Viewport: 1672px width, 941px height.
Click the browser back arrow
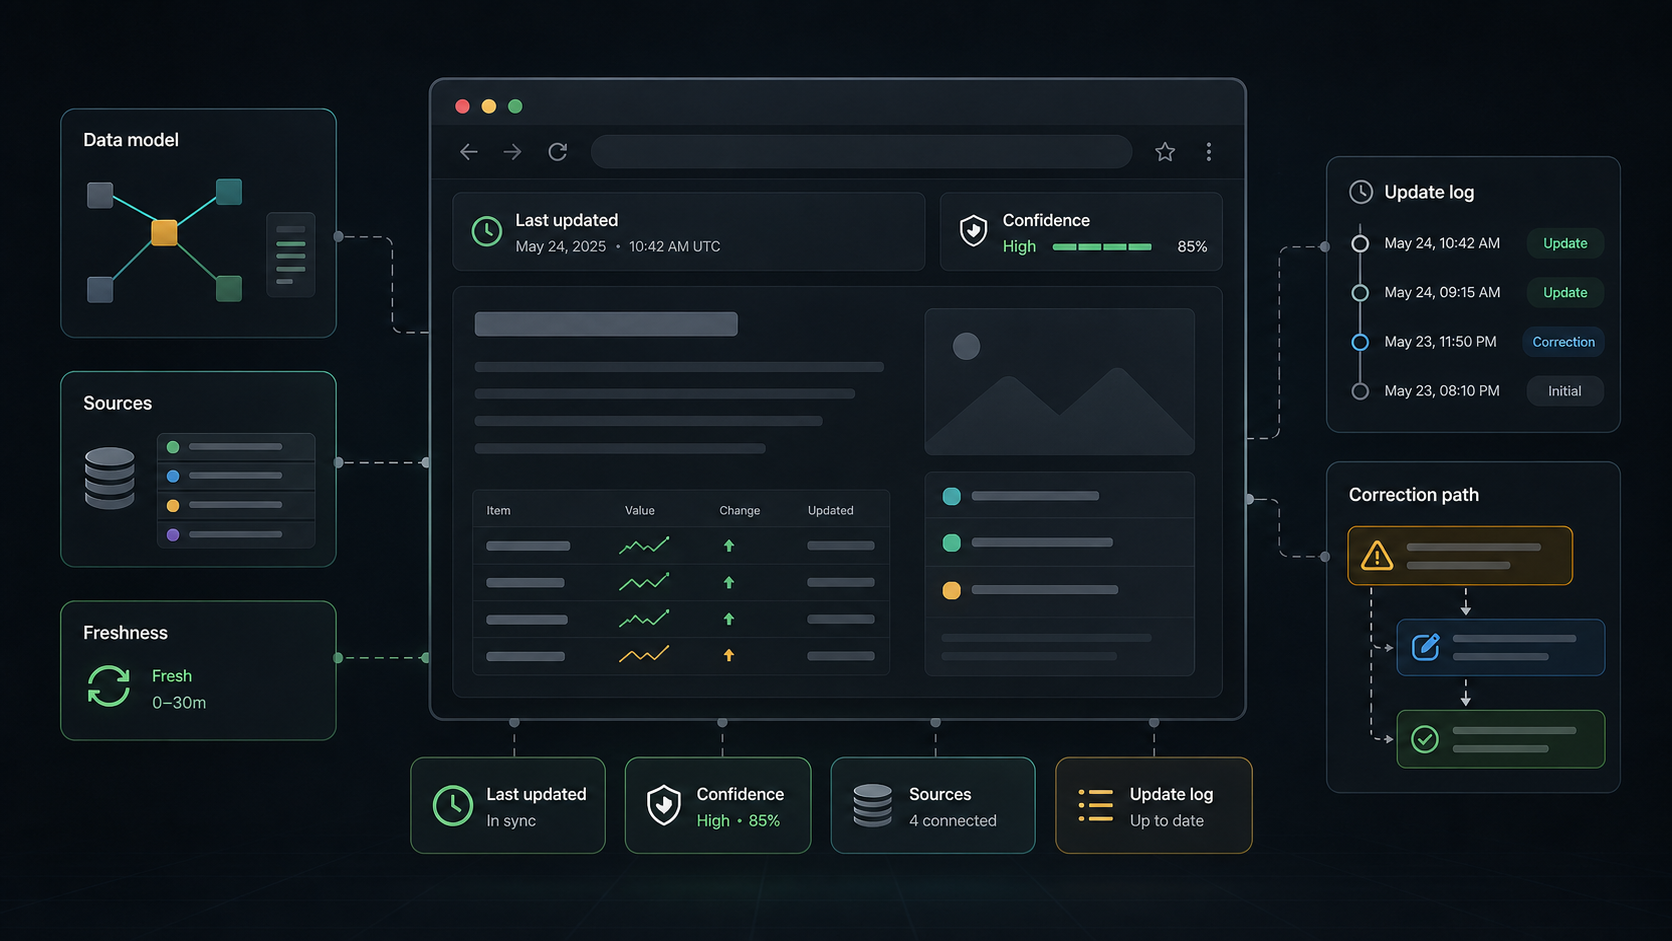468,152
